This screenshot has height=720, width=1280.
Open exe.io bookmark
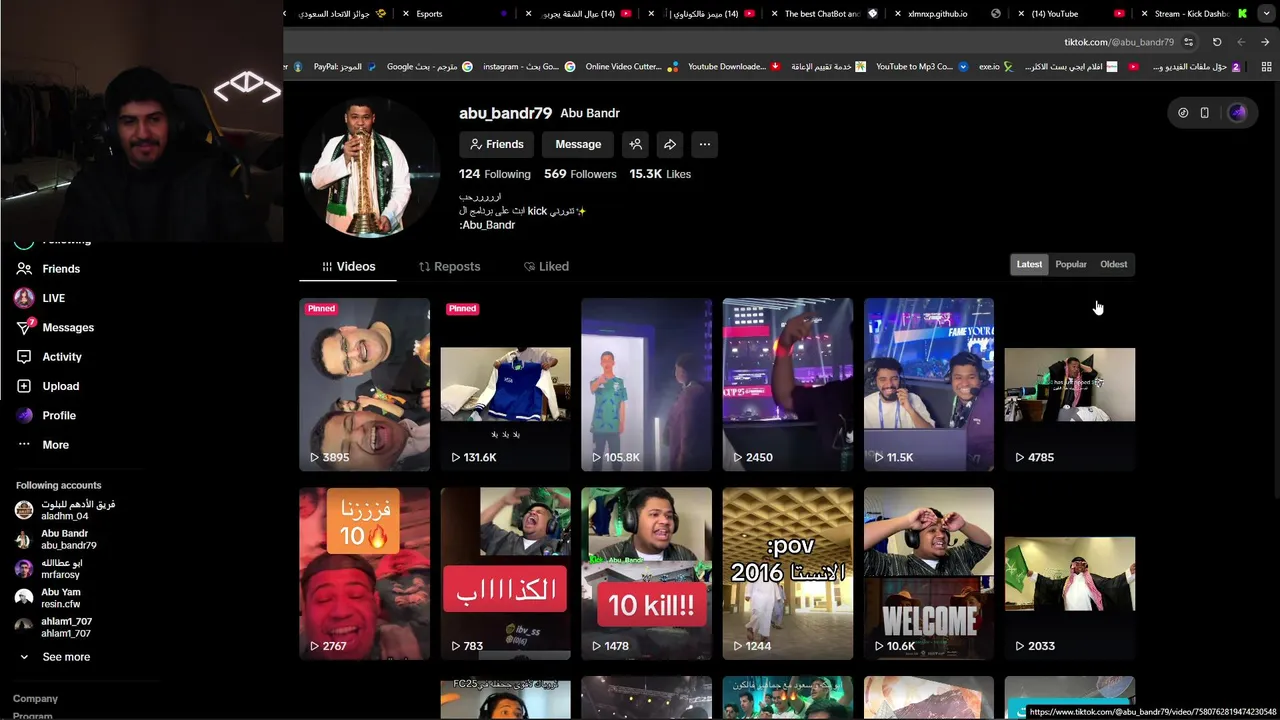coord(996,67)
